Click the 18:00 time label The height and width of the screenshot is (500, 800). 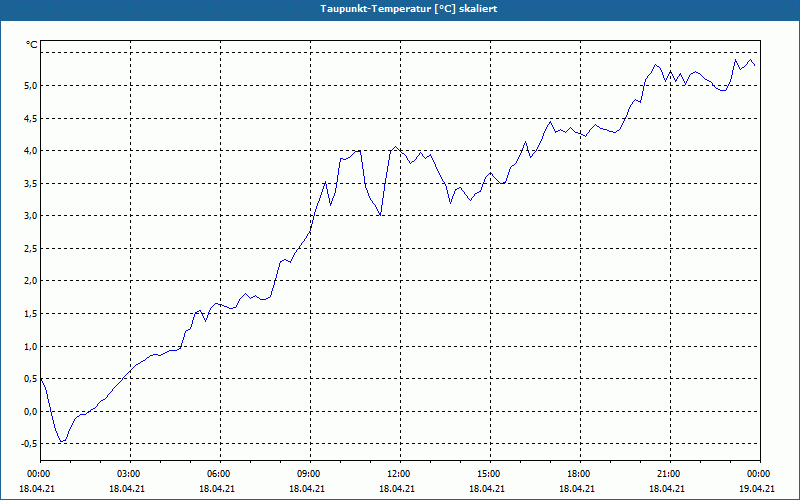[x=580, y=473]
